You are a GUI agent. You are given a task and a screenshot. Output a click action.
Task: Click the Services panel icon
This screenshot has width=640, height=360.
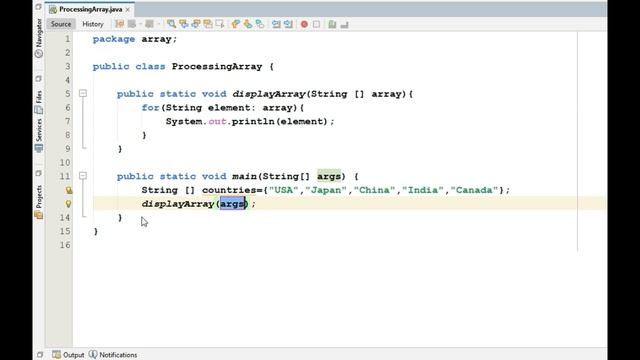pyautogui.click(x=39, y=148)
